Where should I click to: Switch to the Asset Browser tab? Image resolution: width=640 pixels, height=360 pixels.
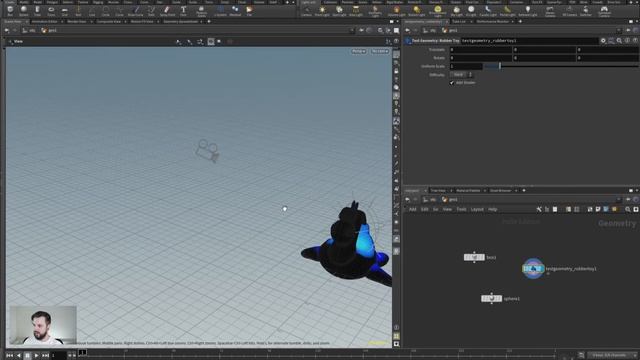[x=500, y=191]
